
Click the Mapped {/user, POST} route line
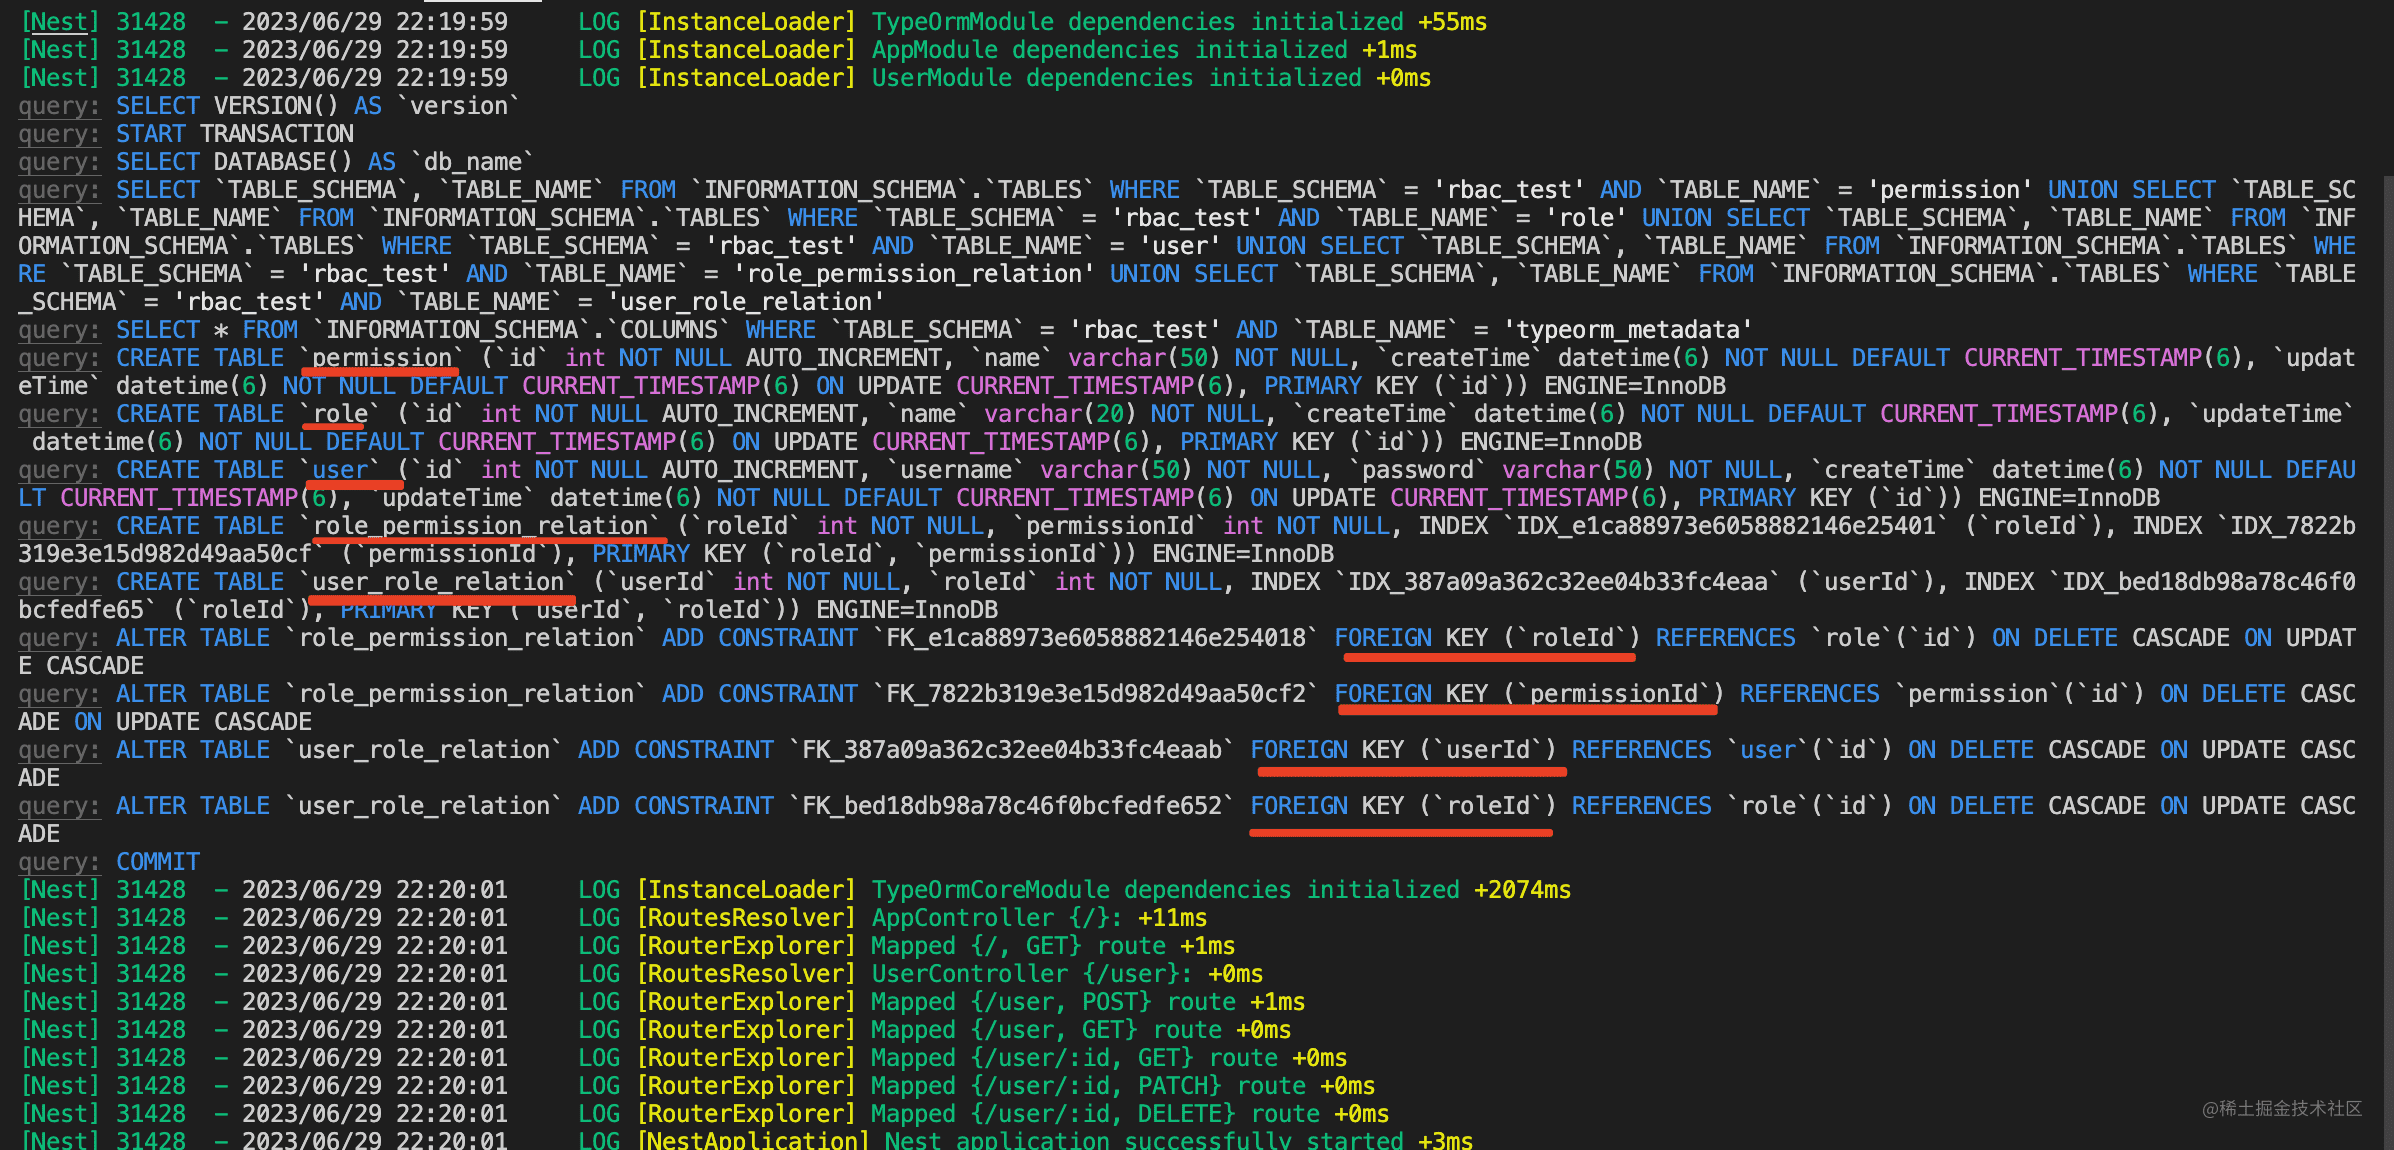coord(1052,1002)
